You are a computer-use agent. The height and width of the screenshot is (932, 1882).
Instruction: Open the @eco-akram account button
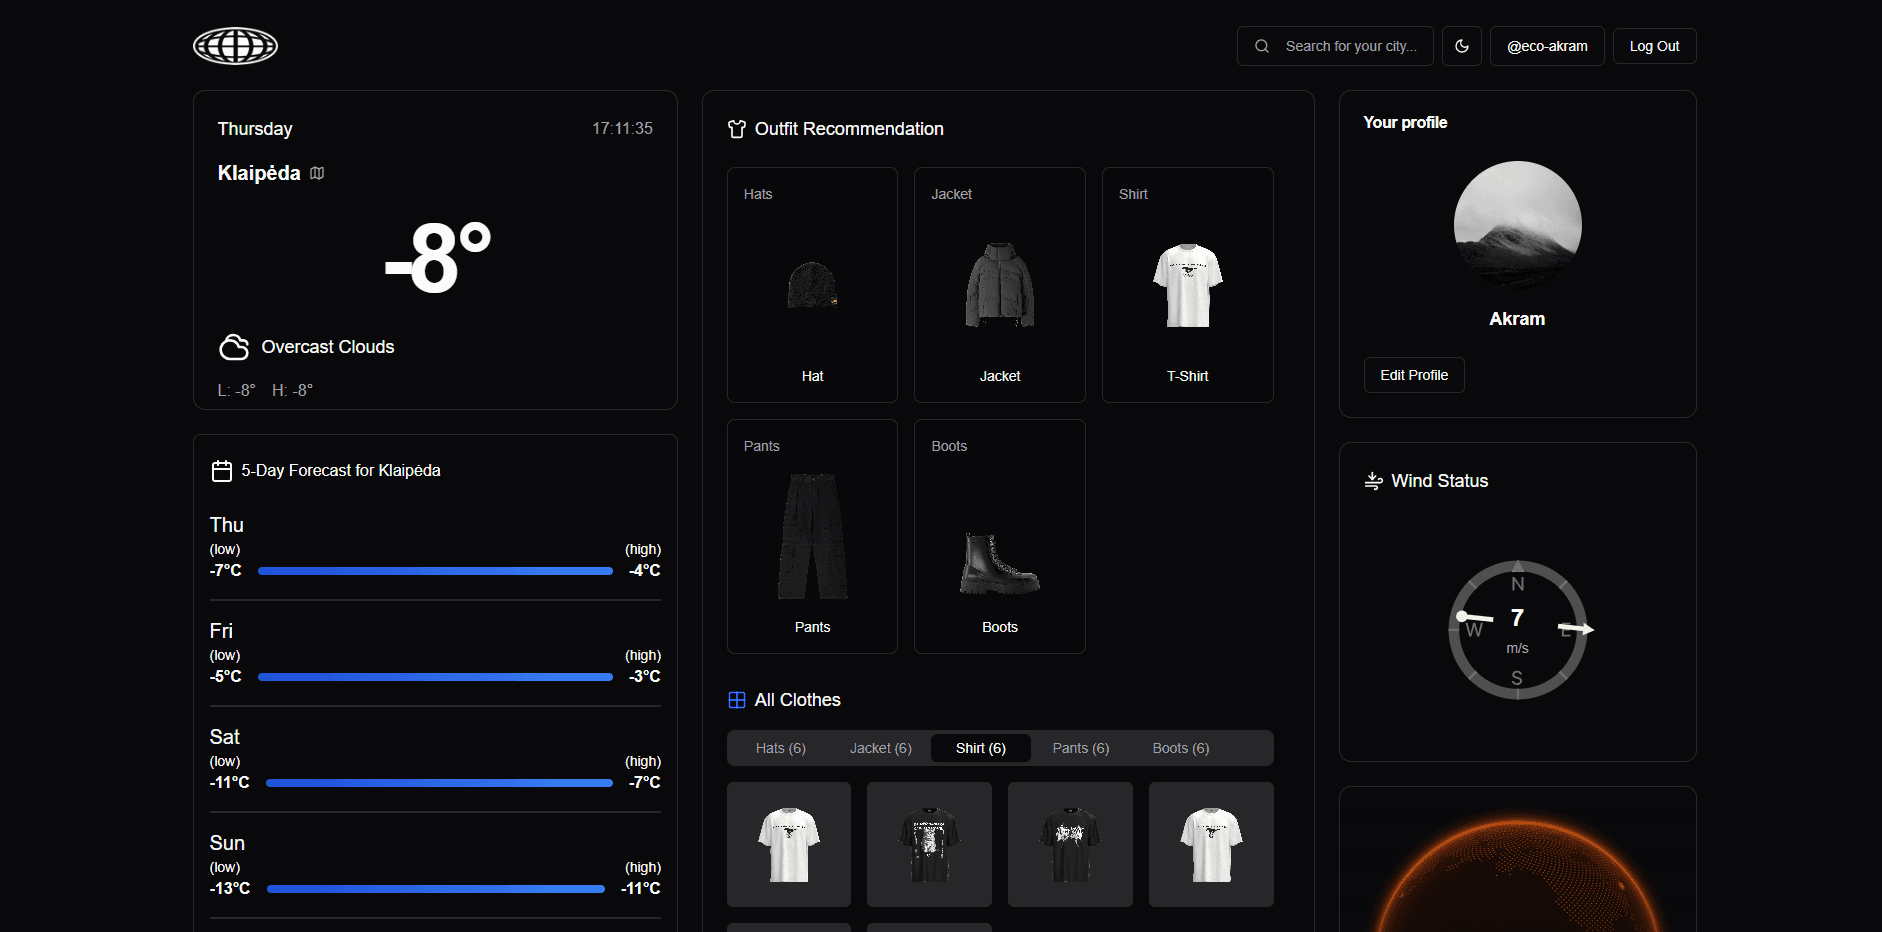[1547, 46]
